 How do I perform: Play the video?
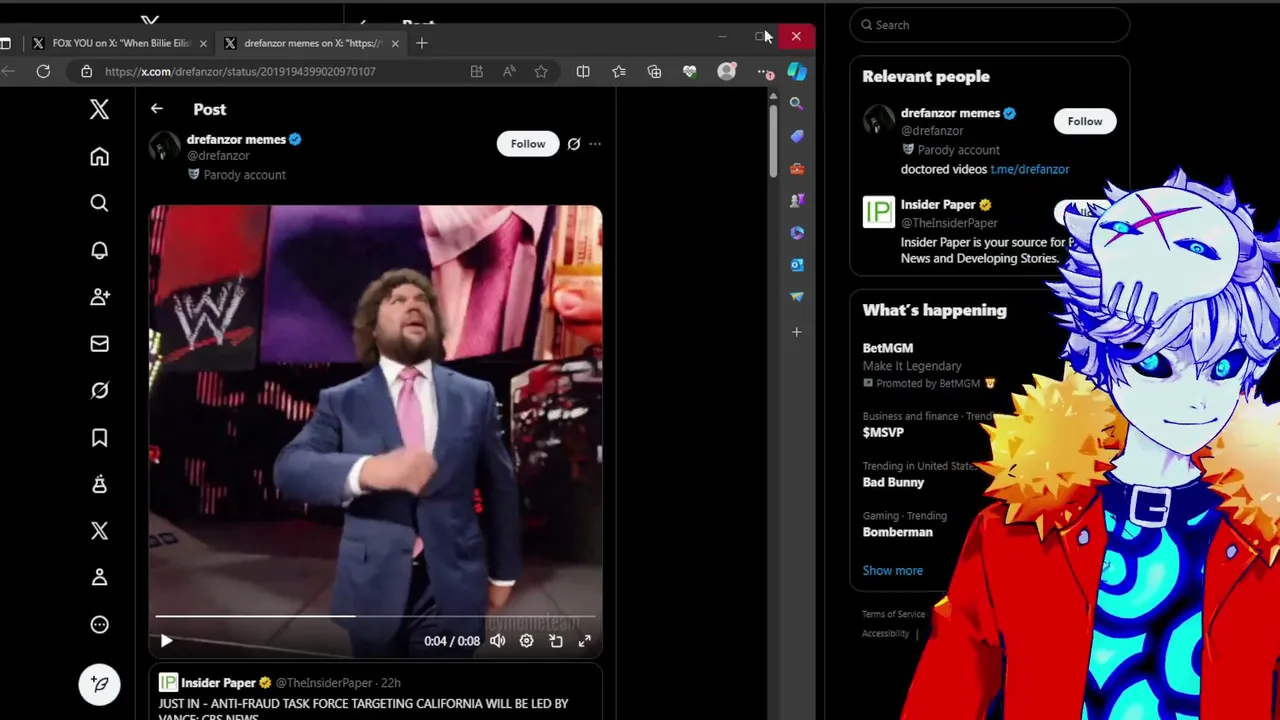pos(166,641)
